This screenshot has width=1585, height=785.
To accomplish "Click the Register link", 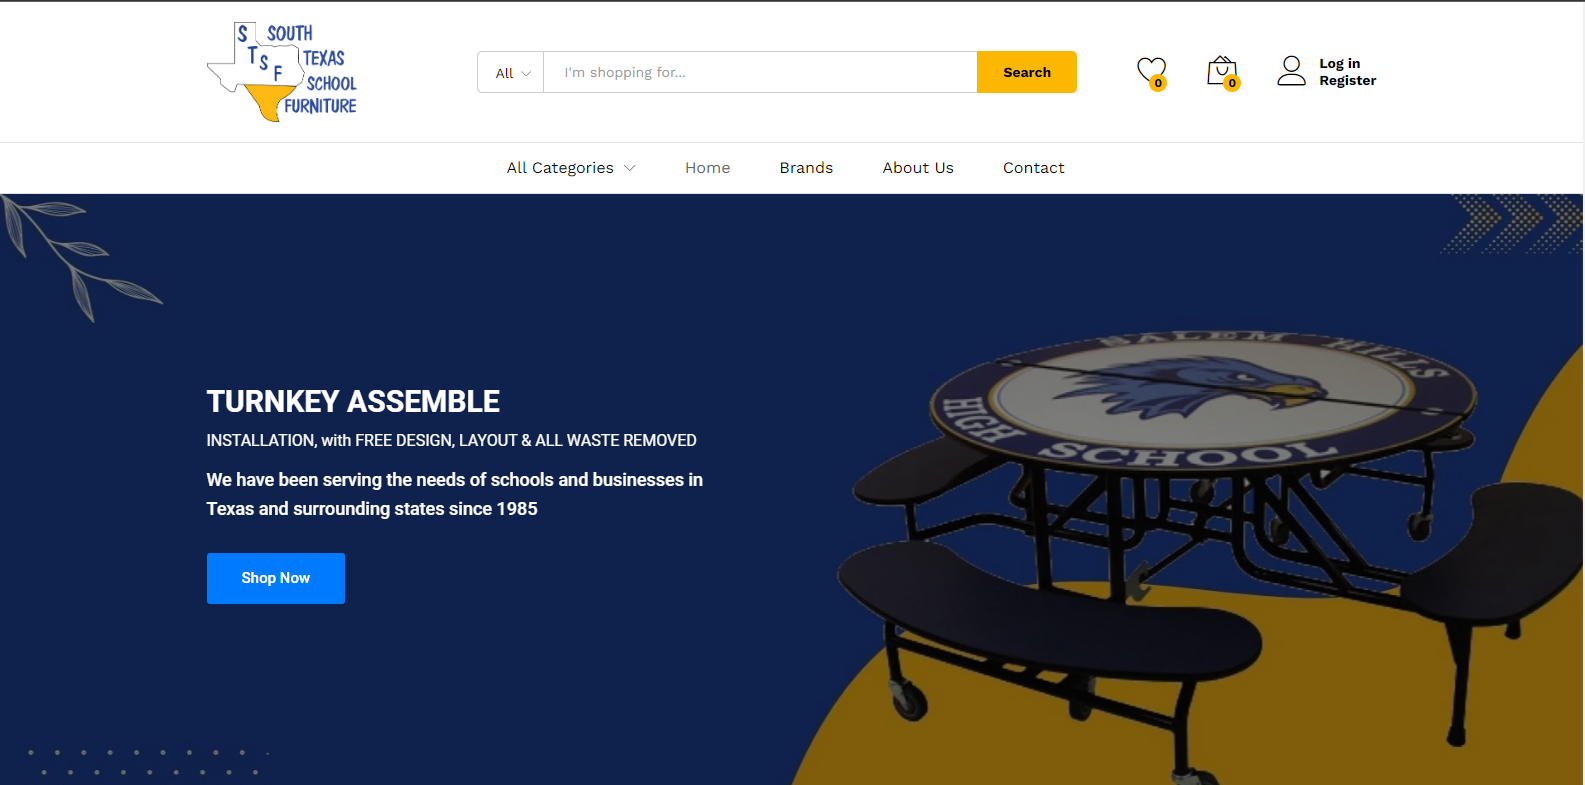I will click(x=1347, y=80).
